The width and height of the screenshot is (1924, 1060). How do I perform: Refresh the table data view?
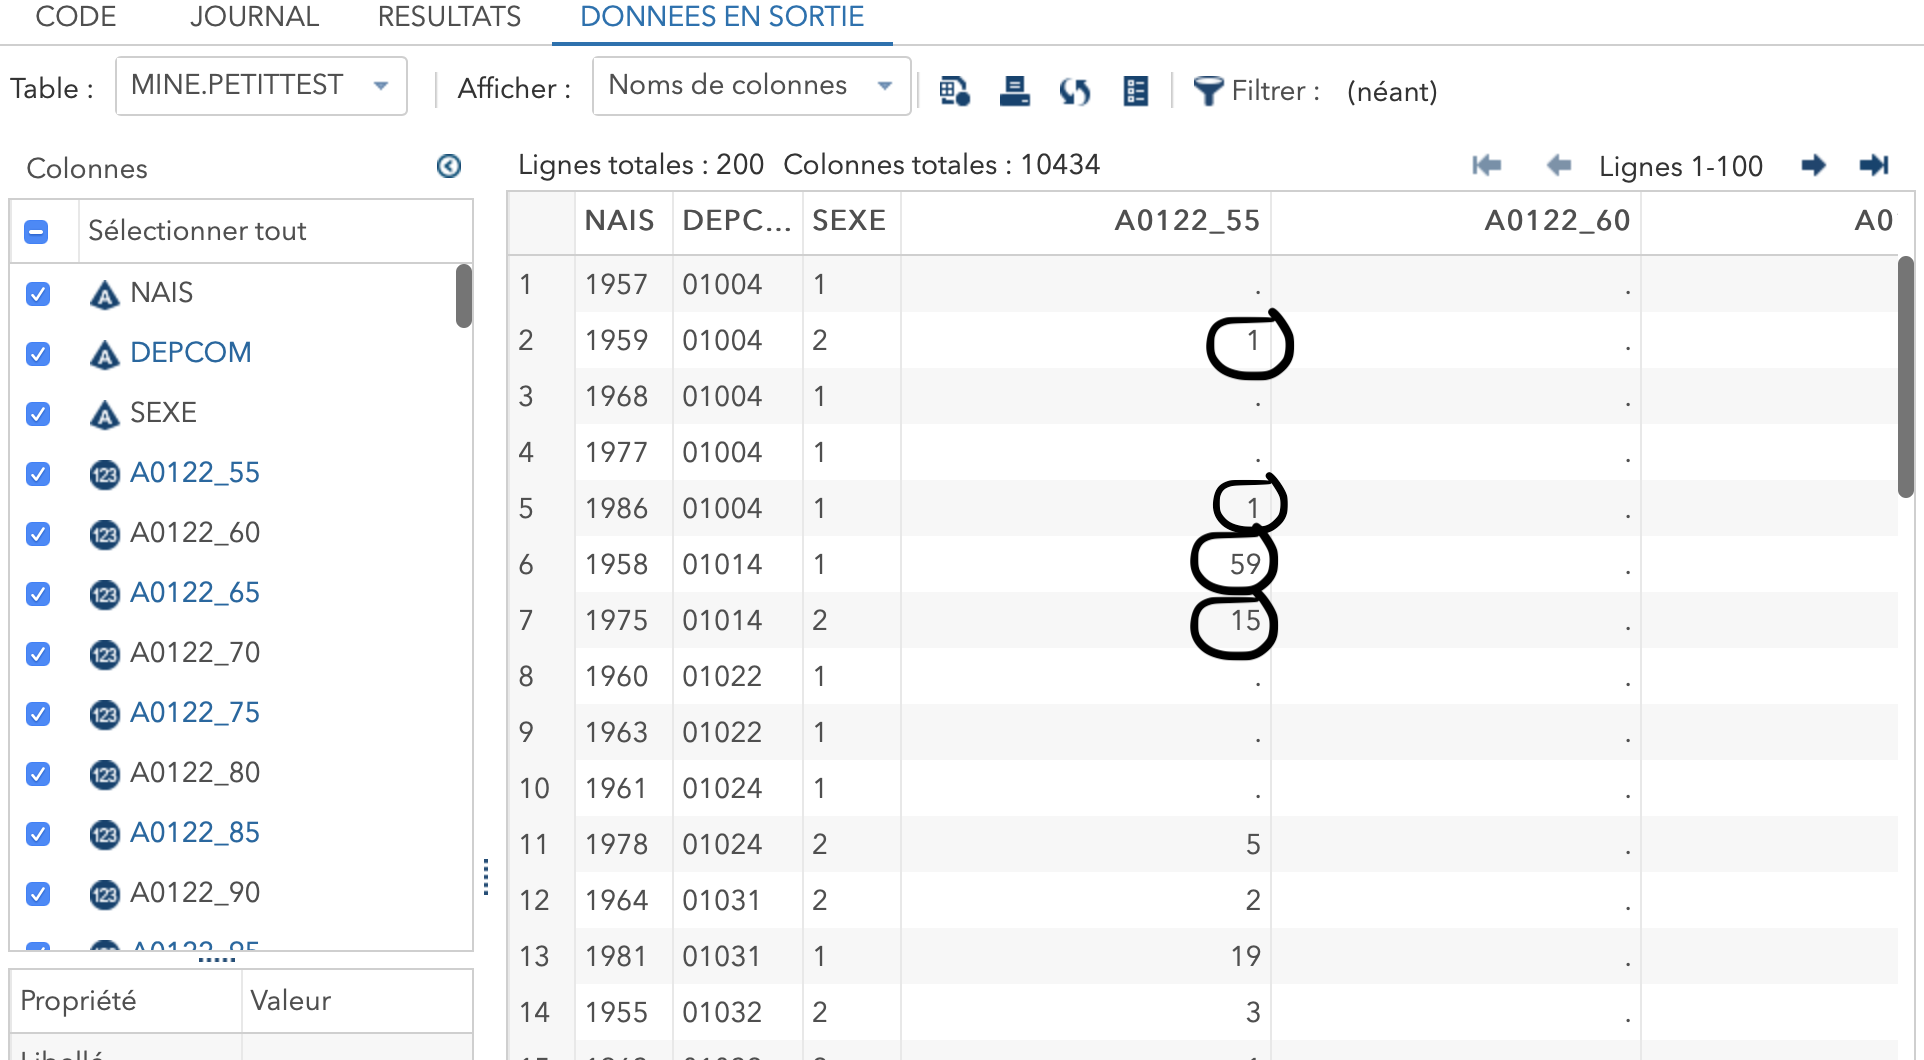point(1075,91)
